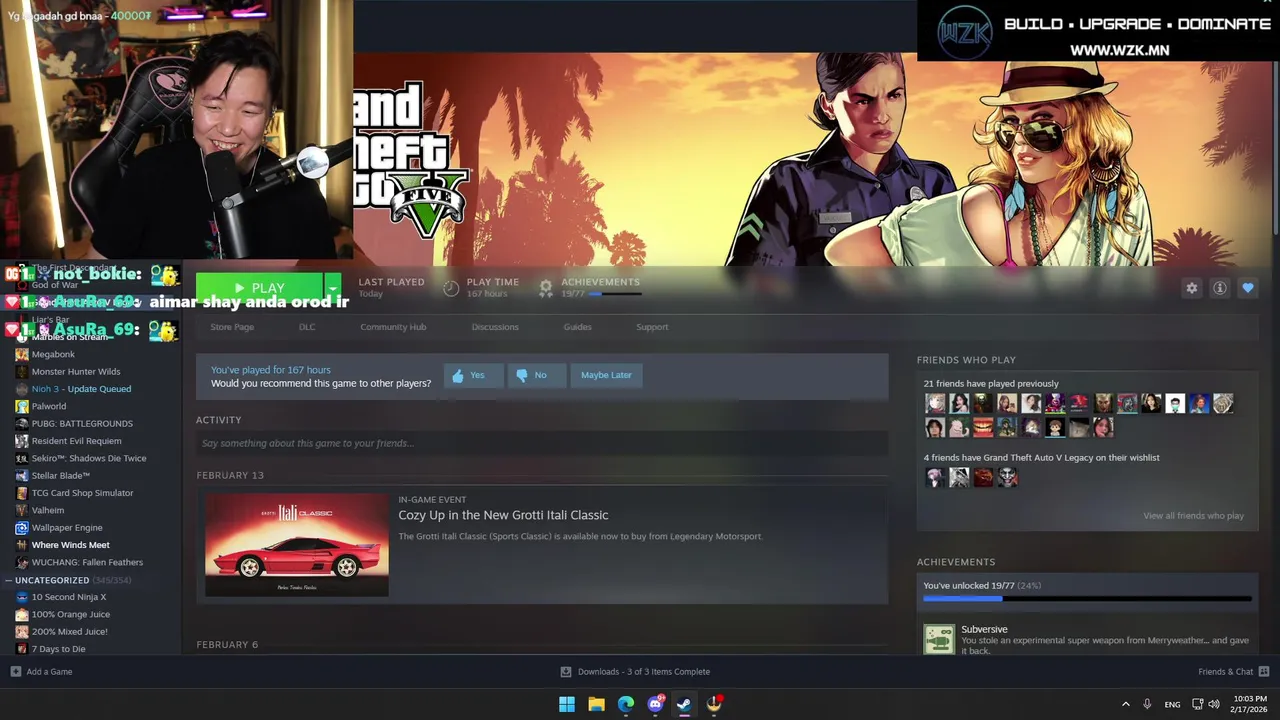Open the Guides tab
Screen dimensions: 1280x720
(x=577, y=327)
